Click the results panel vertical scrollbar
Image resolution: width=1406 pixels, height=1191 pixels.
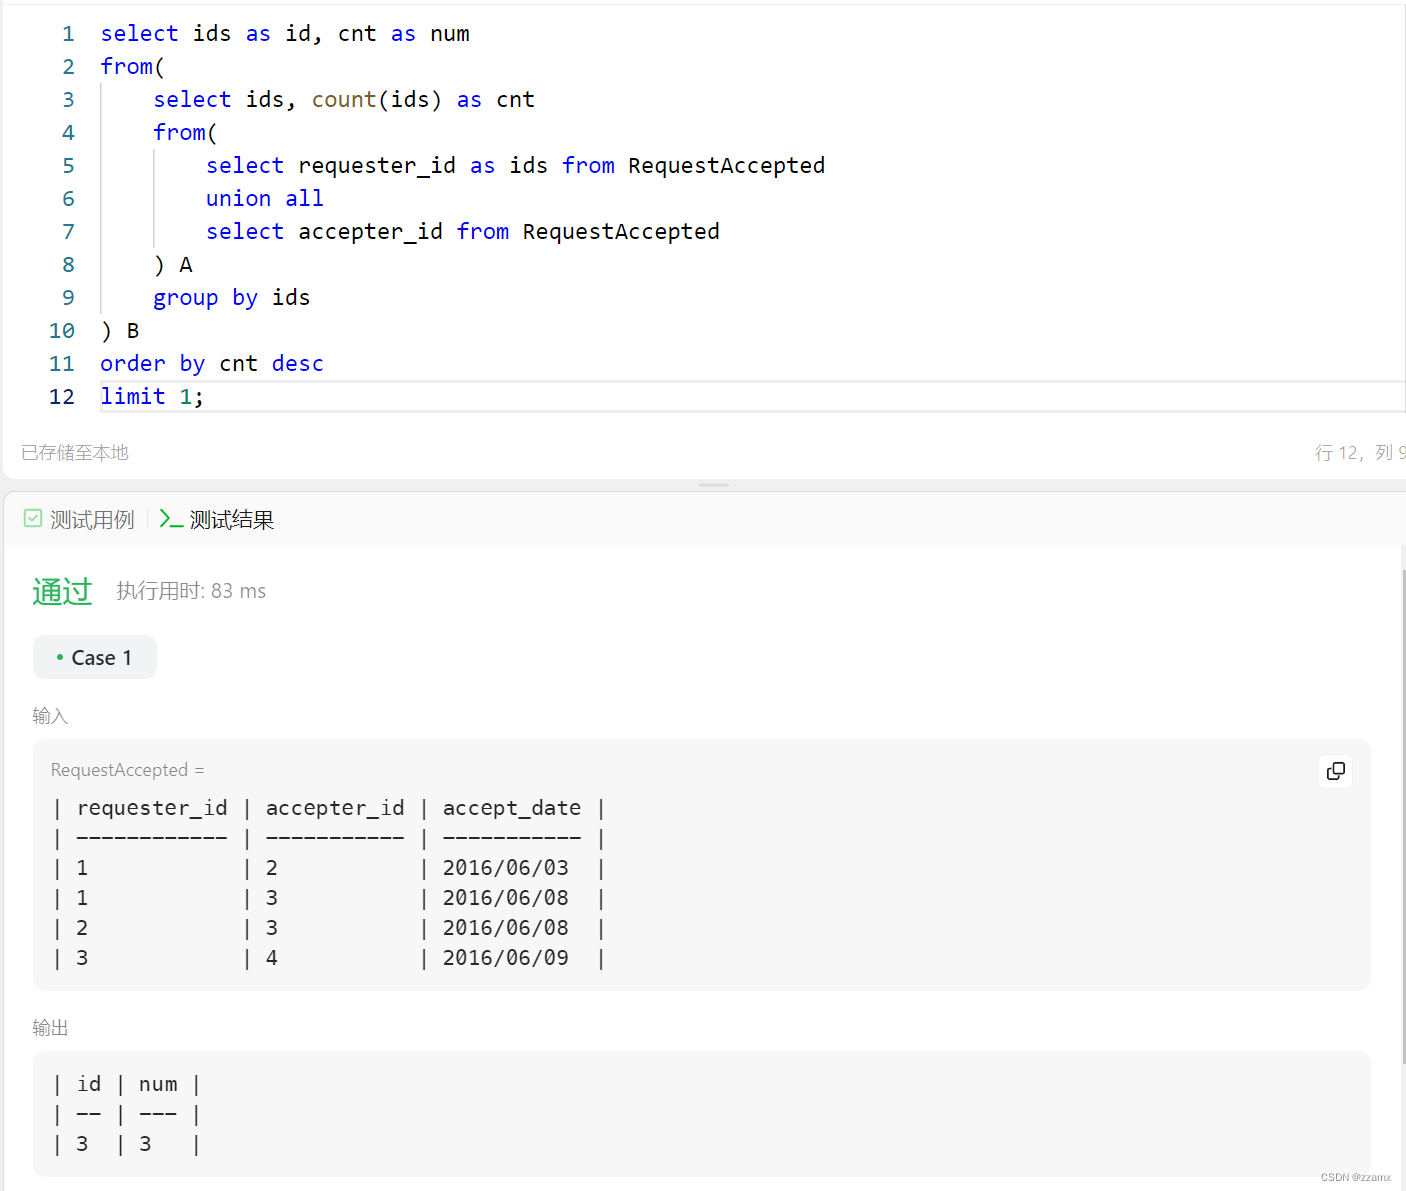pos(1403,815)
